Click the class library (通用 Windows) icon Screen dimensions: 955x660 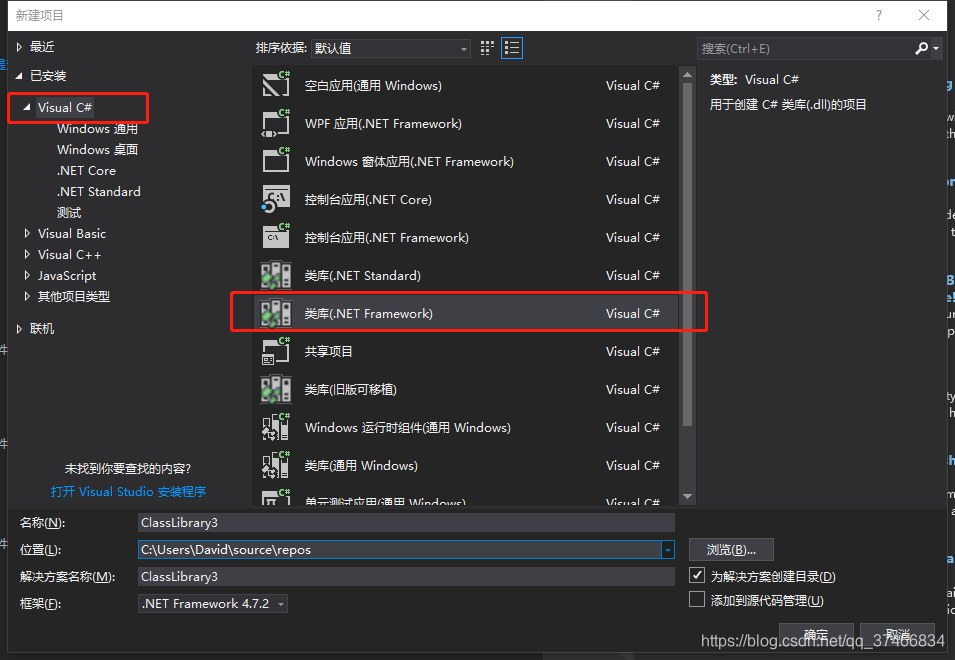coord(276,465)
